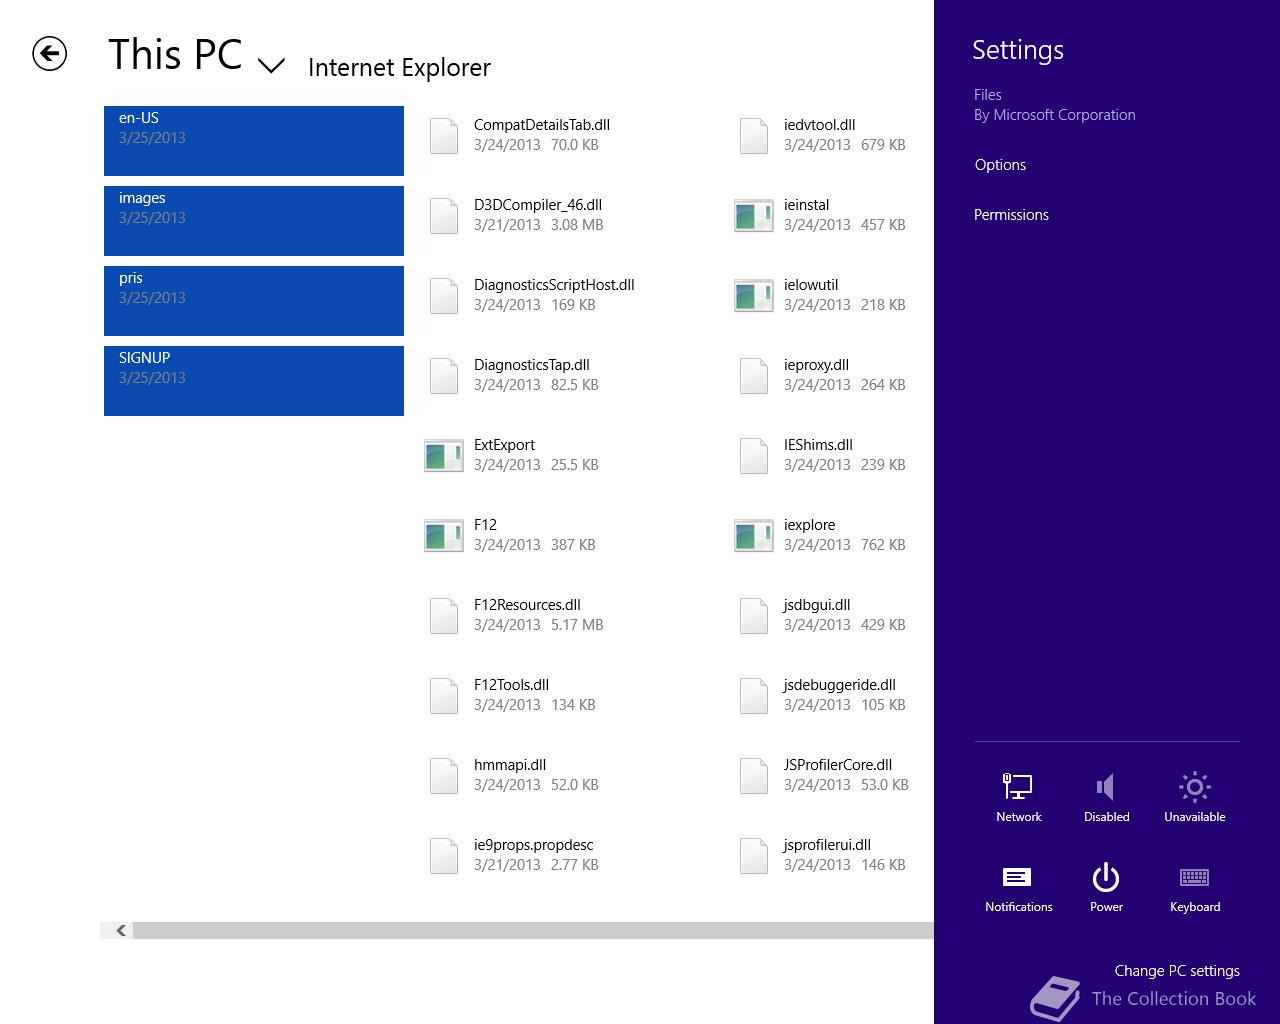Open Permissions in the Settings pane
The height and width of the screenshot is (1024, 1280).
pos(1011,215)
